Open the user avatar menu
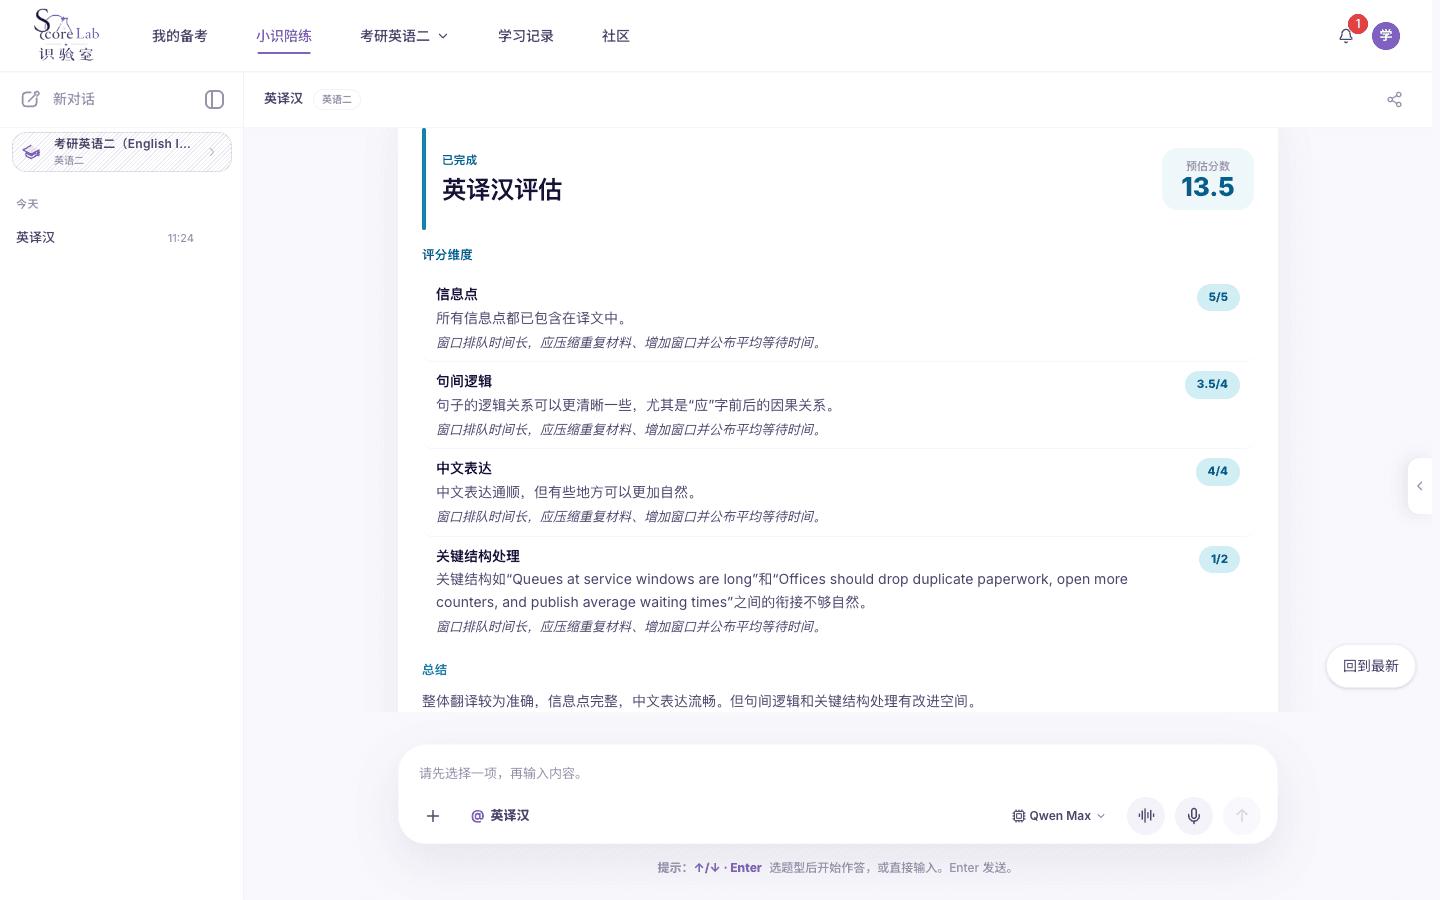The height and width of the screenshot is (900, 1440). coord(1386,36)
